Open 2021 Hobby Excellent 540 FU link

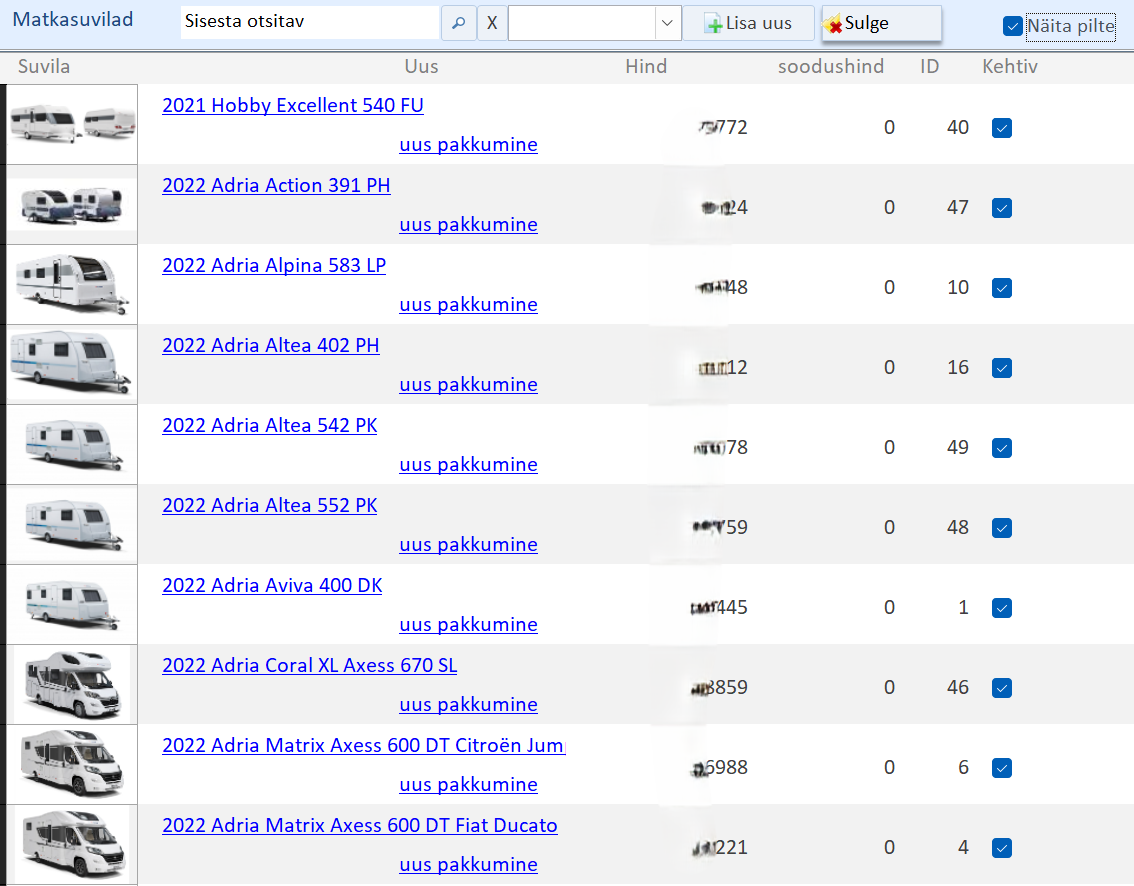point(293,106)
